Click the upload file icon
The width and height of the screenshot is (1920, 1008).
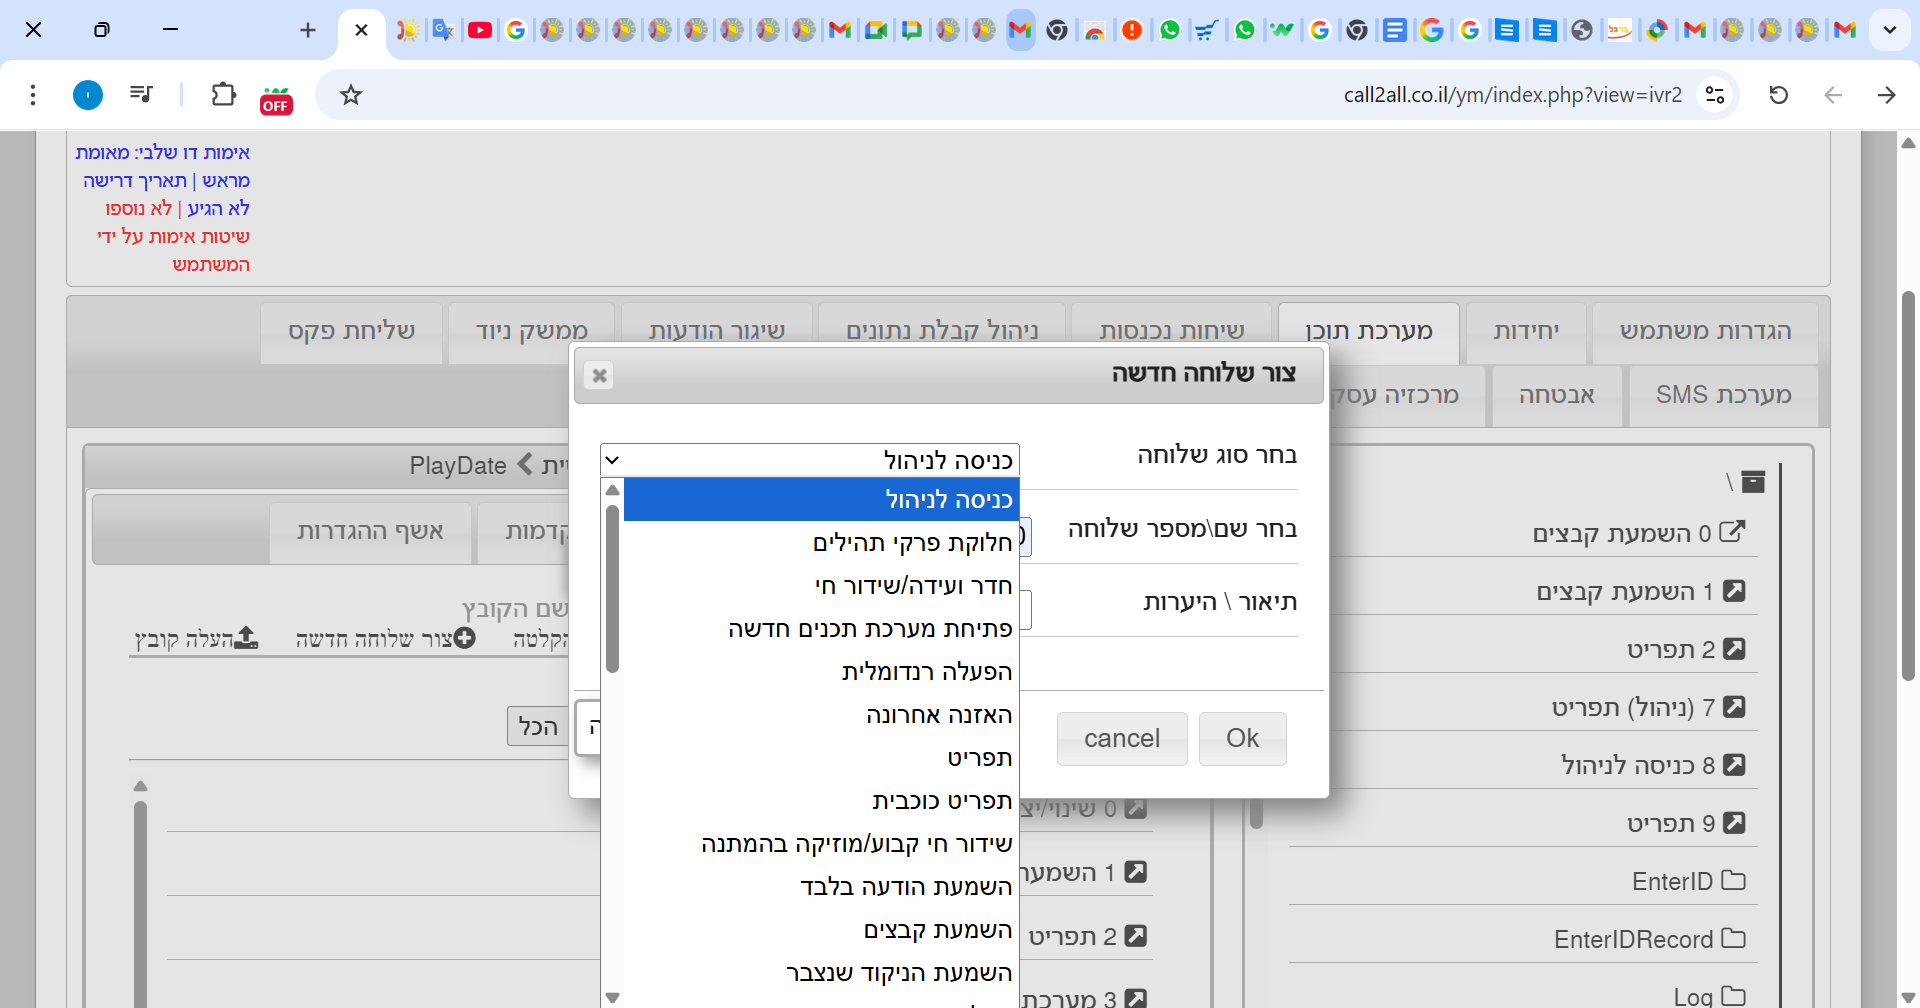246,638
